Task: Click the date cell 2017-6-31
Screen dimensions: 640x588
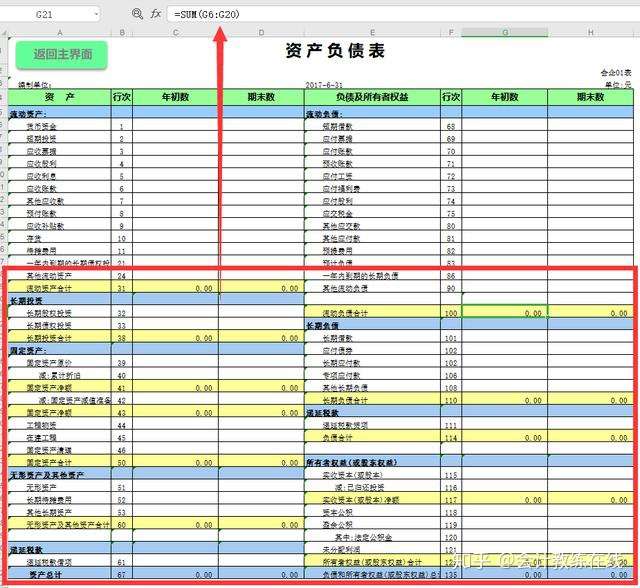Action: click(x=324, y=85)
